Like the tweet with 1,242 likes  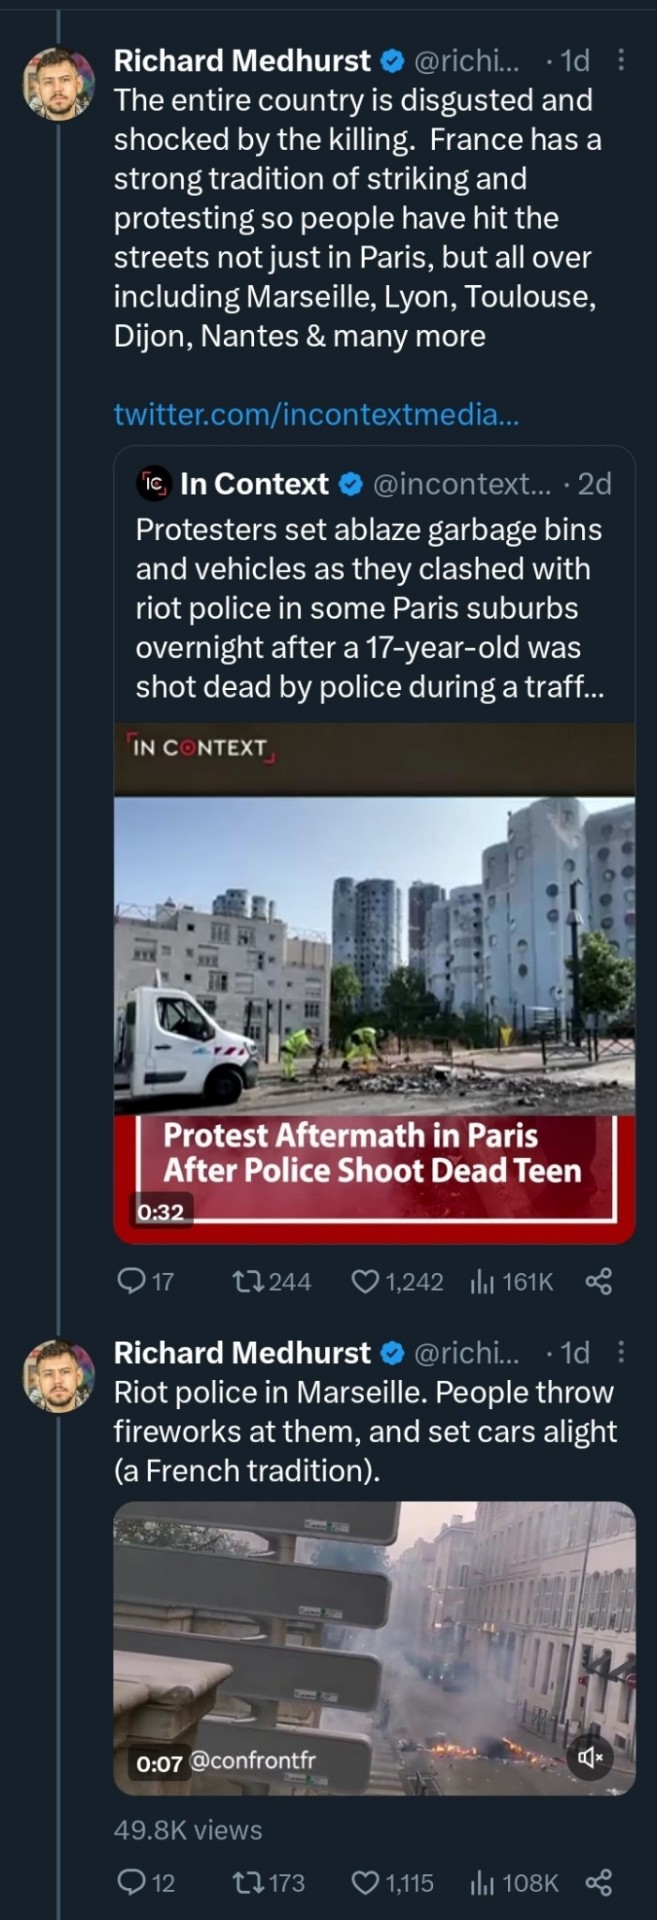(x=366, y=1281)
